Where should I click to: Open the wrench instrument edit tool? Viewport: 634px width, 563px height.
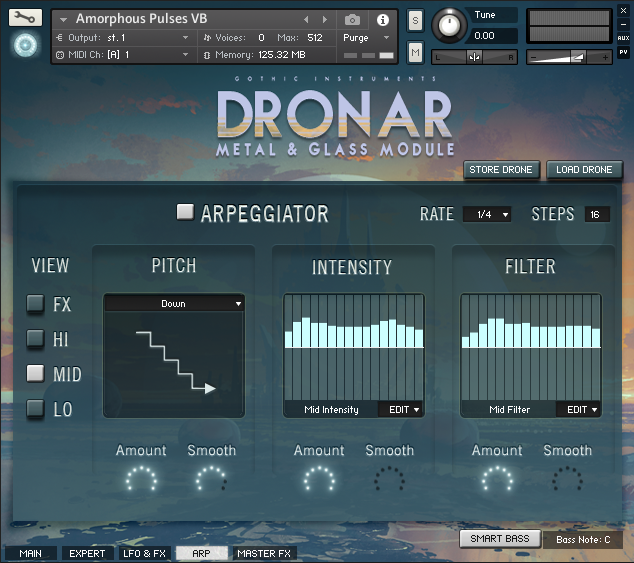pyautogui.click(x=25, y=18)
